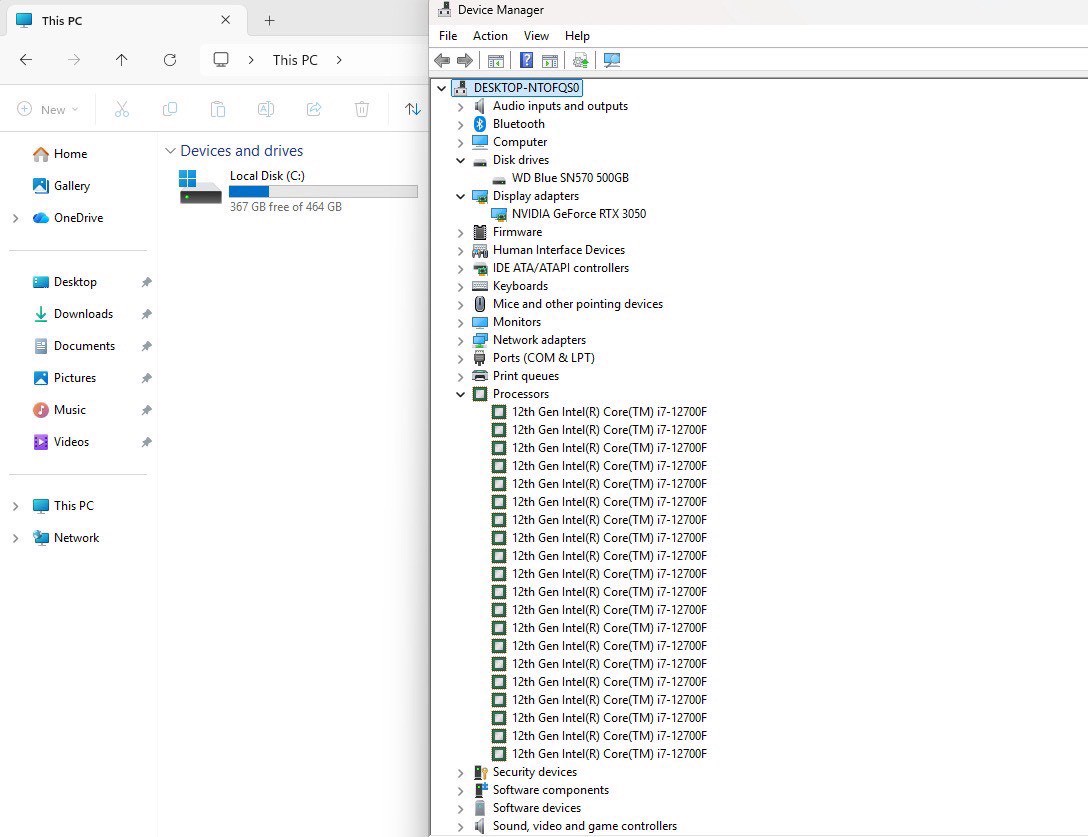Screen dimensions: 1088x837
Task: Select the Cut icon in File Explorer
Action: [122, 109]
